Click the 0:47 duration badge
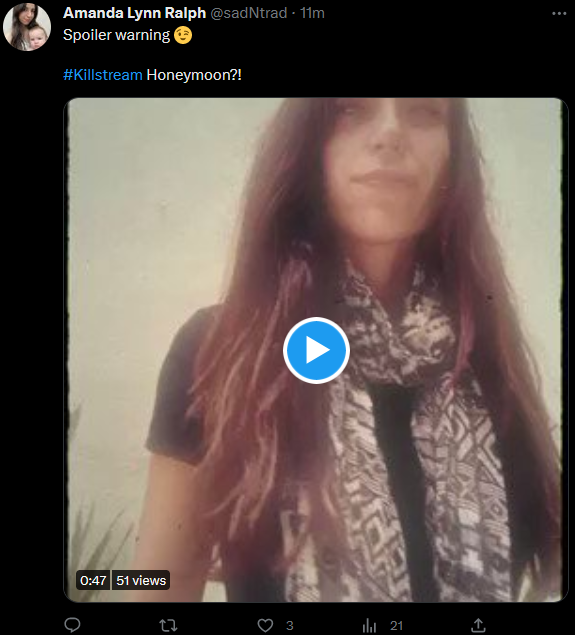575x635 pixels. click(93, 580)
